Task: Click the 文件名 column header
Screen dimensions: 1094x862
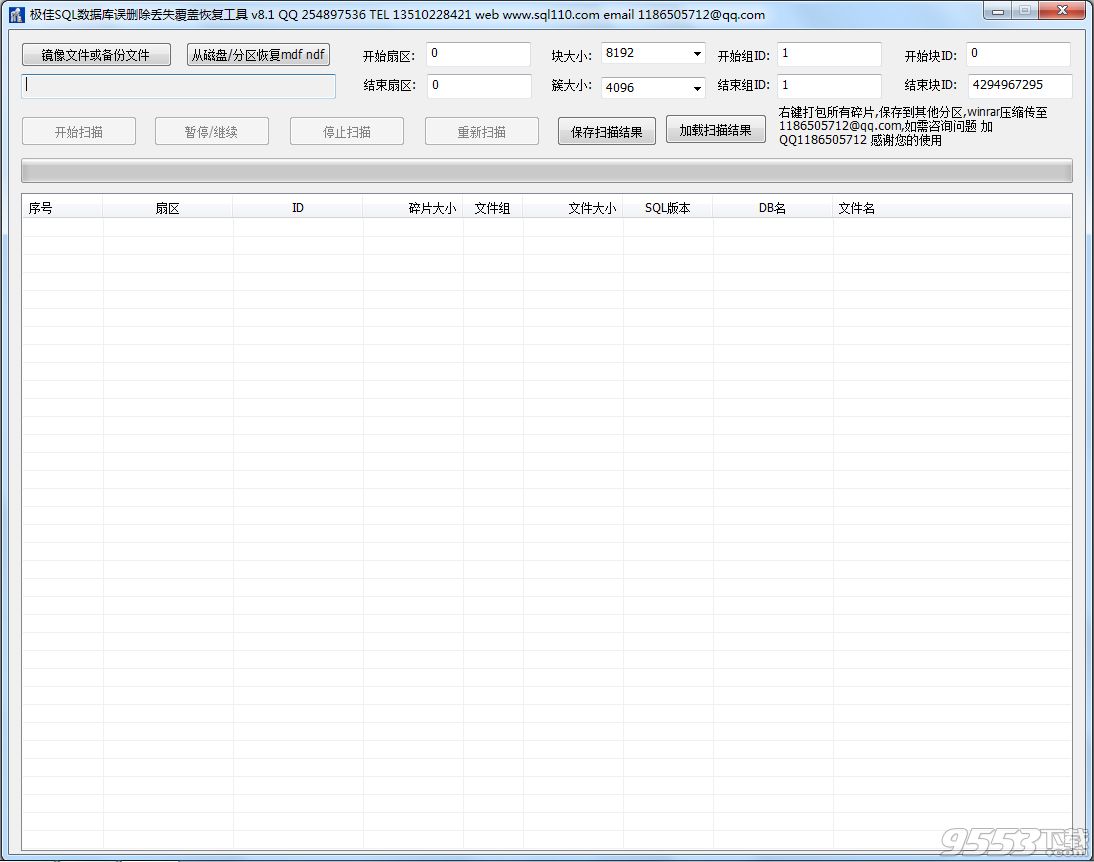Action: (x=856, y=207)
